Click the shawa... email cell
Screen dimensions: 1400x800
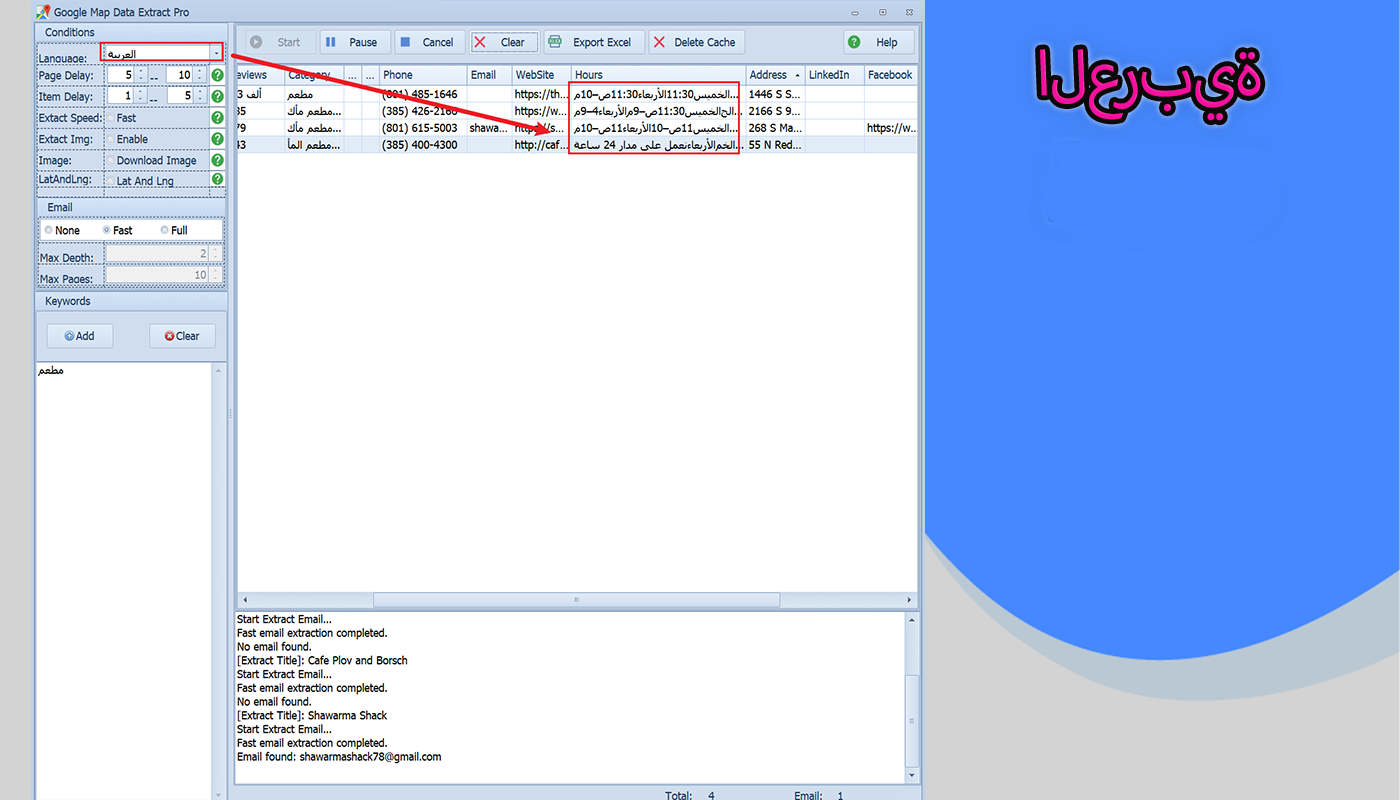489,128
